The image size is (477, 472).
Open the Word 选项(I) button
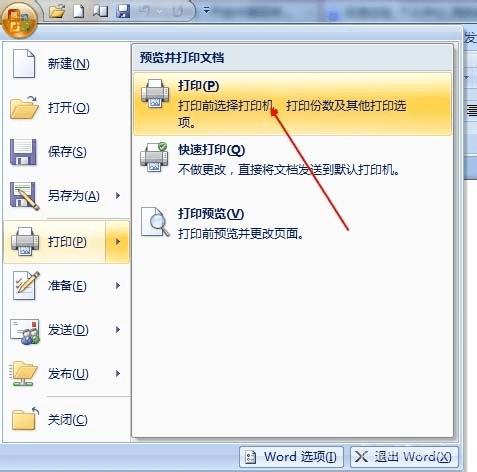point(291,457)
